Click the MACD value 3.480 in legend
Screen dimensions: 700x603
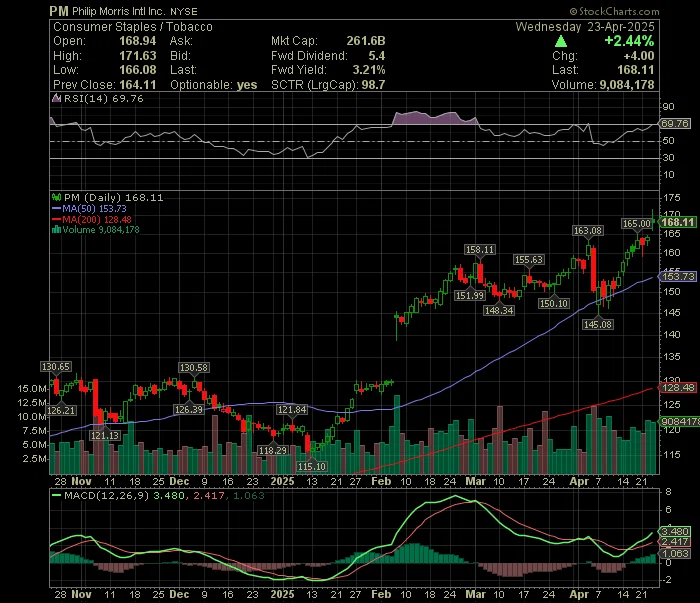(169, 495)
